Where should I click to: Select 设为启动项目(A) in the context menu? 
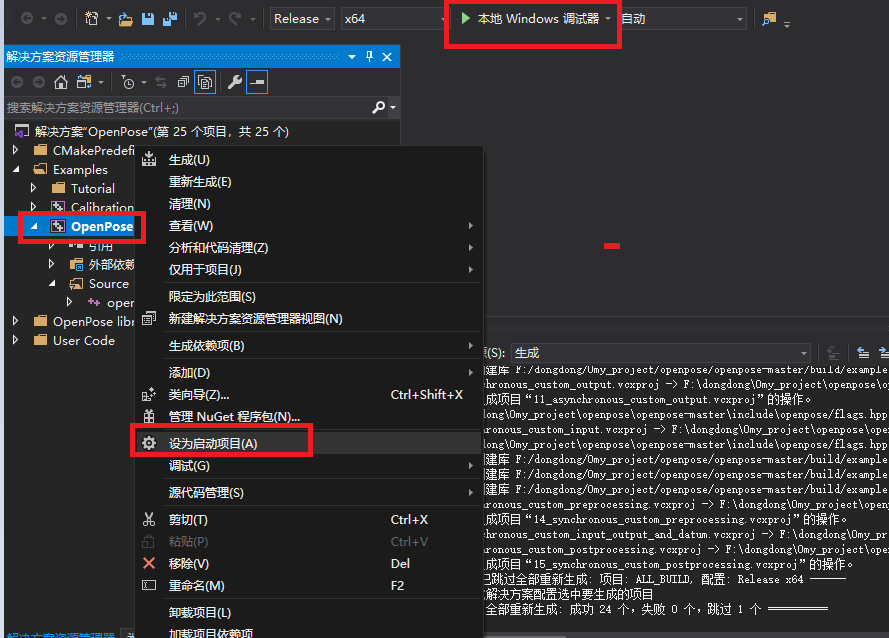[x=308, y=443]
